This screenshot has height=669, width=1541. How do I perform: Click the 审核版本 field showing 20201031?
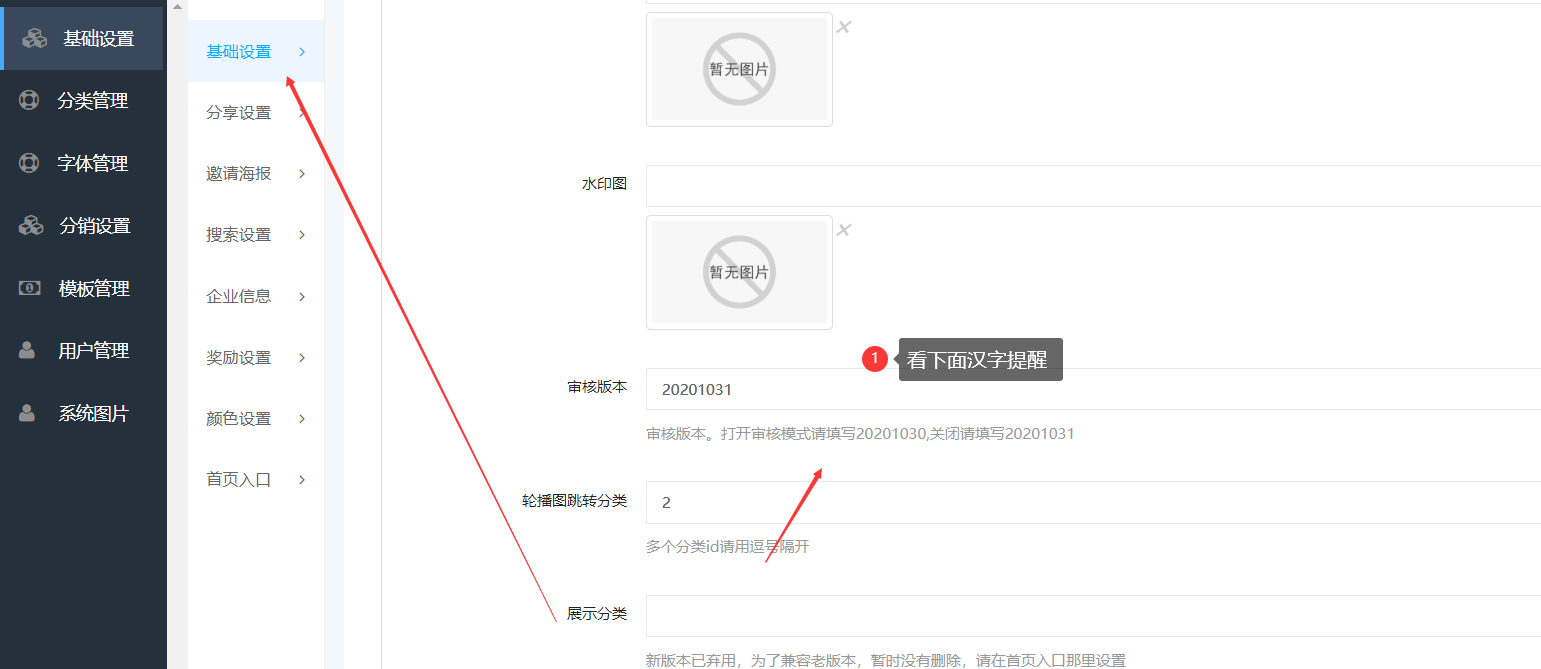1093,389
